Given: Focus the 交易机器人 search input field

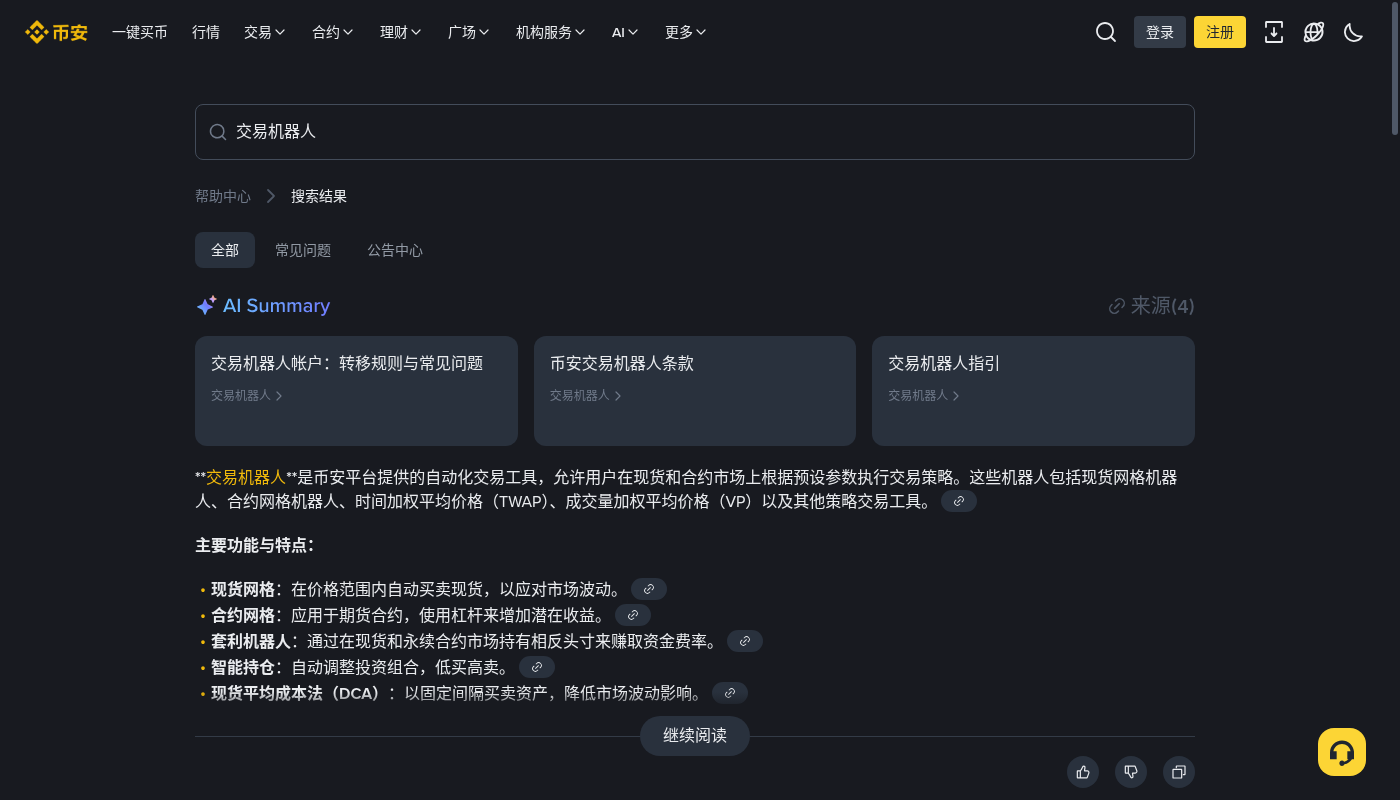Looking at the screenshot, I should [x=695, y=132].
